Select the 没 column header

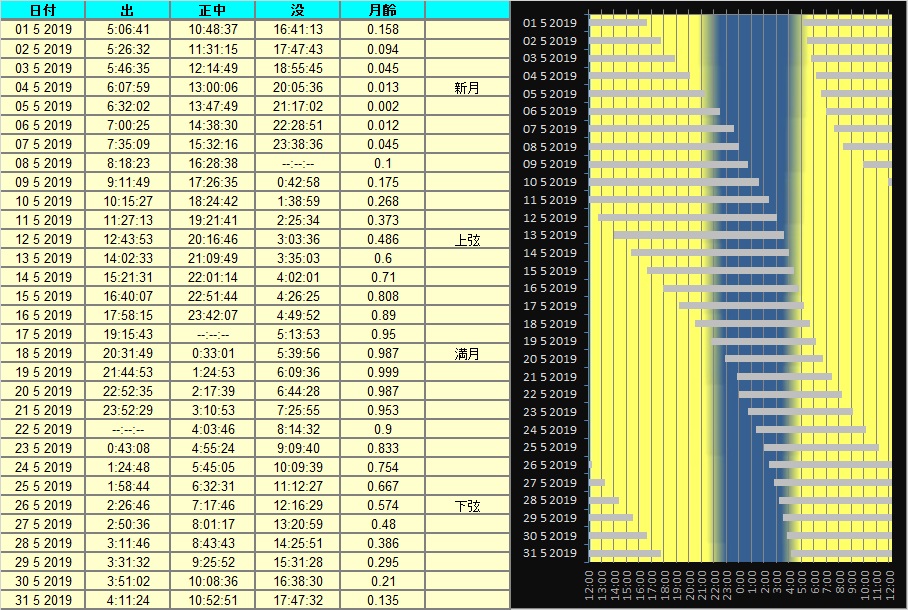[x=297, y=10]
